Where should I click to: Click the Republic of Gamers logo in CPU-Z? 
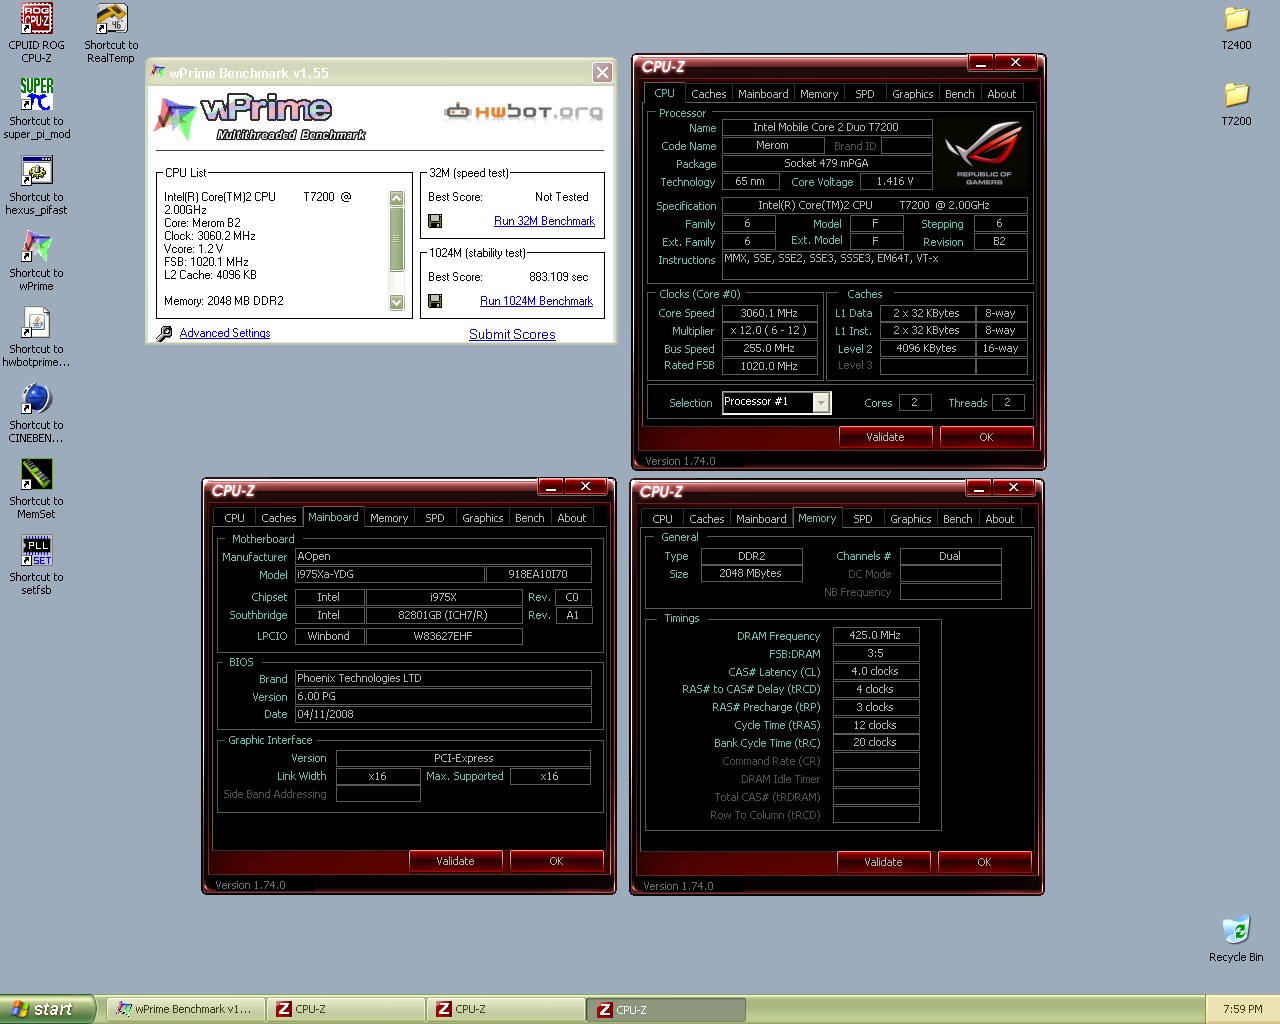pyautogui.click(x=984, y=153)
